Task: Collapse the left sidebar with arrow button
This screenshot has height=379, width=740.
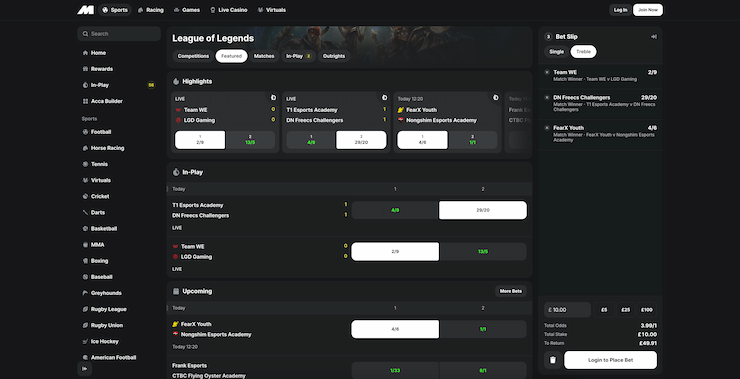Action: tap(84, 369)
